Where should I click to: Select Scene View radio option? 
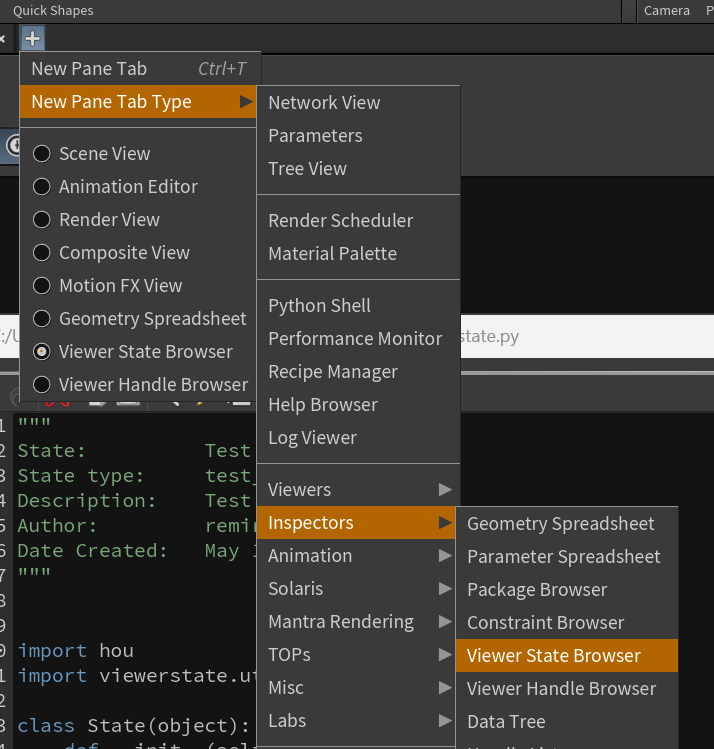(139, 154)
